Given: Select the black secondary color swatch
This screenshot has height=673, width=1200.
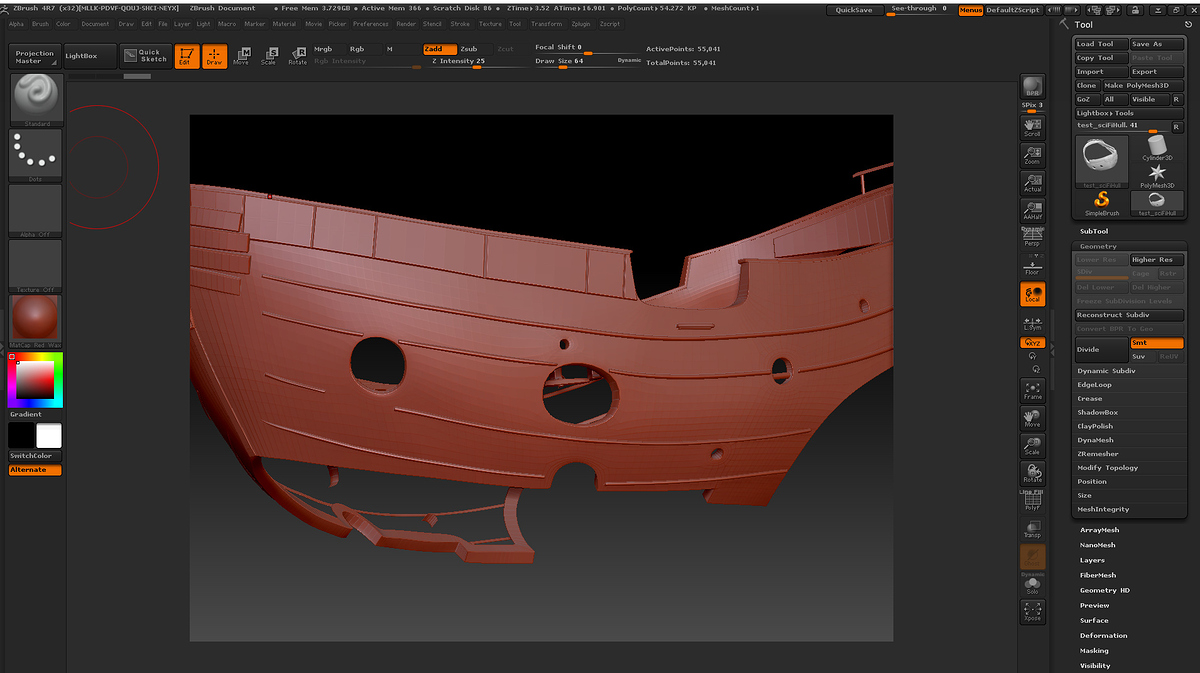Looking at the screenshot, I should 21,436.
